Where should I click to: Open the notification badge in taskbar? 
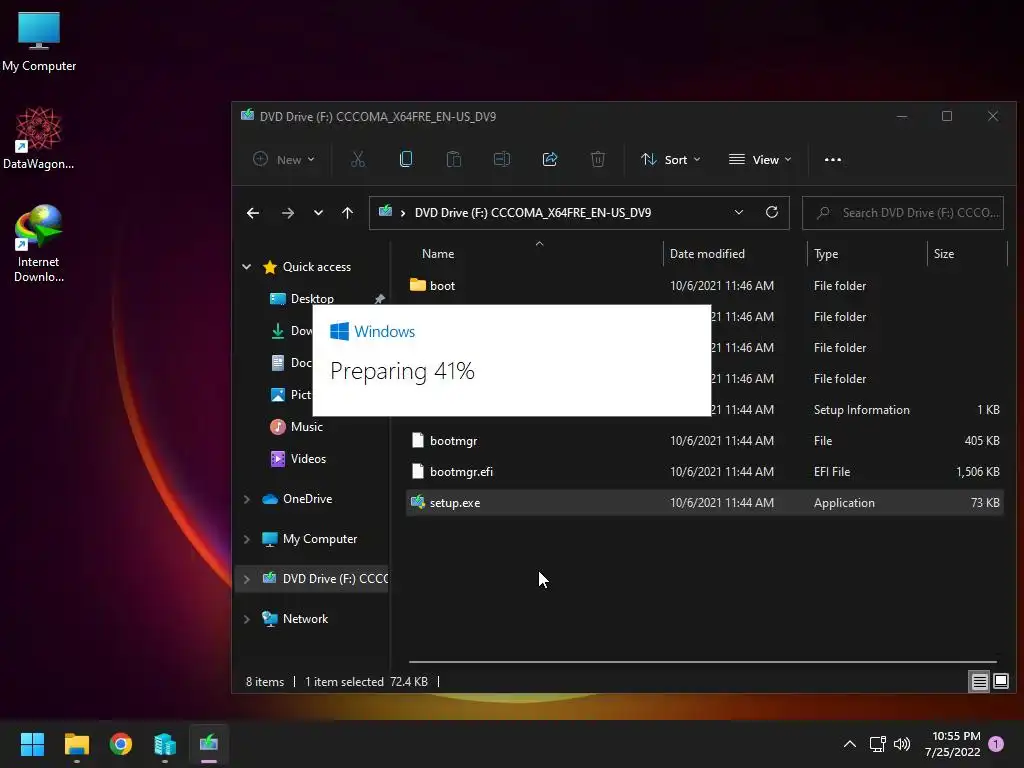tap(996, 744)
